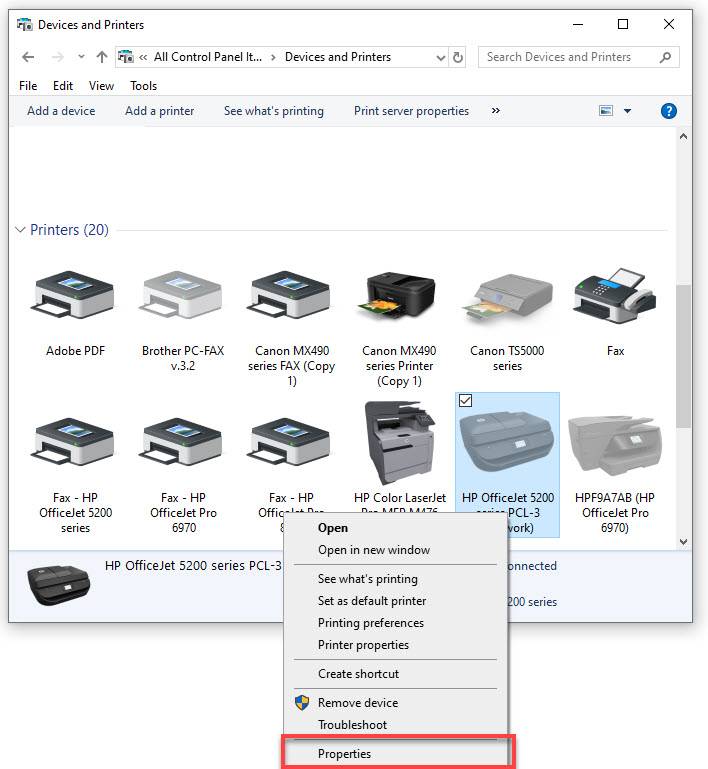The height and width of the screenshot is (769, 708).
Task: Open the Tools menu
Action: pyautogui.click(x=143, y=86)
